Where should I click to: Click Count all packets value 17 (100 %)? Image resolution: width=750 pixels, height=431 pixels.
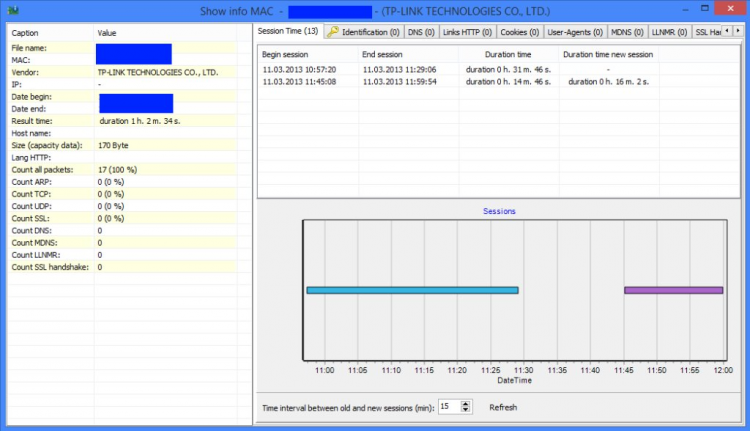coord(117,170)
